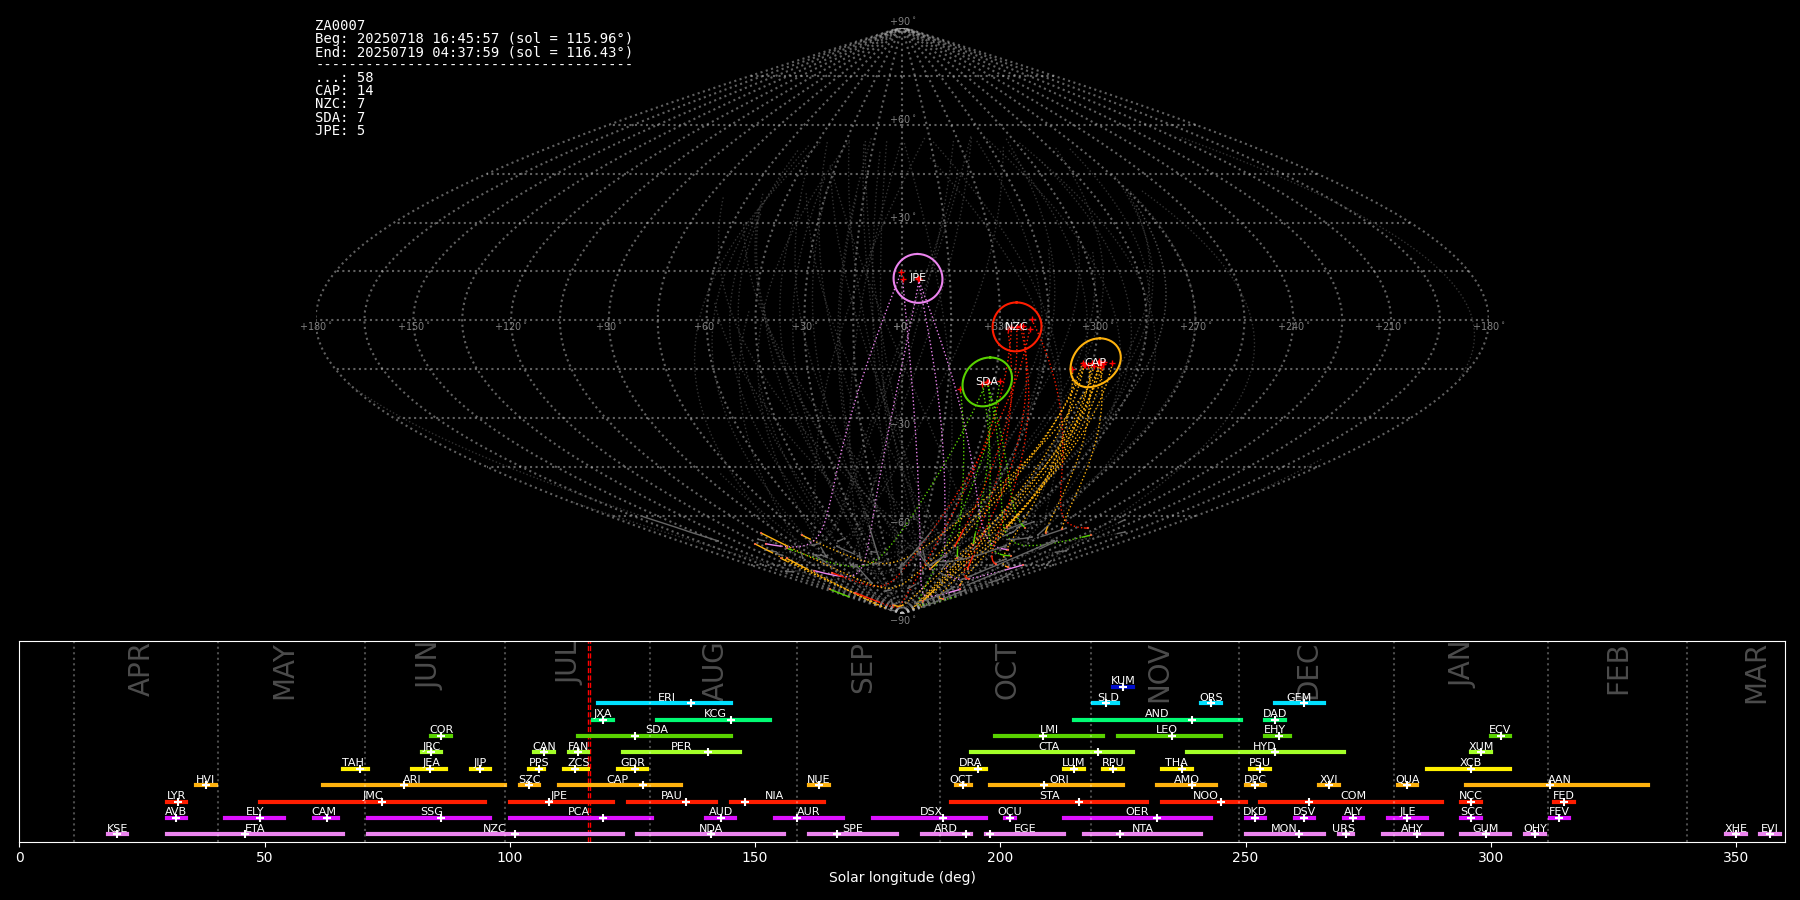Click the NTA shower bar label
The height and width of the screenshot is (900, 1800).
click(x=1142, y=829)
